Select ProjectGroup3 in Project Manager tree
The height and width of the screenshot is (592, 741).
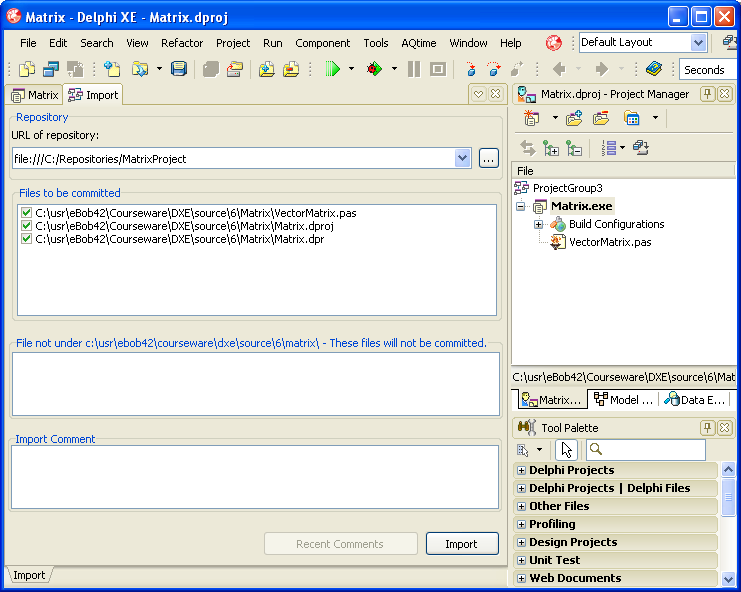[568, 188]
